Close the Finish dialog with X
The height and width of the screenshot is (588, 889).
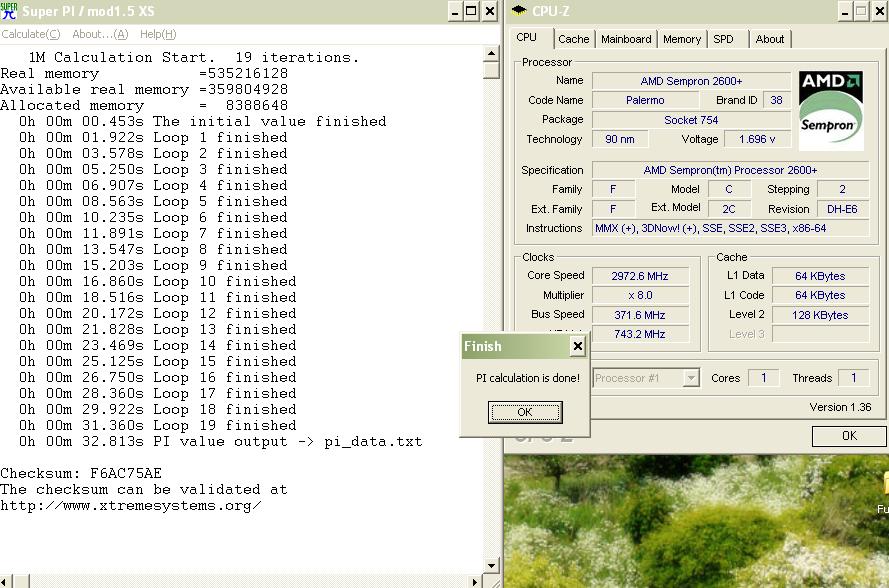tap(577, 346)
